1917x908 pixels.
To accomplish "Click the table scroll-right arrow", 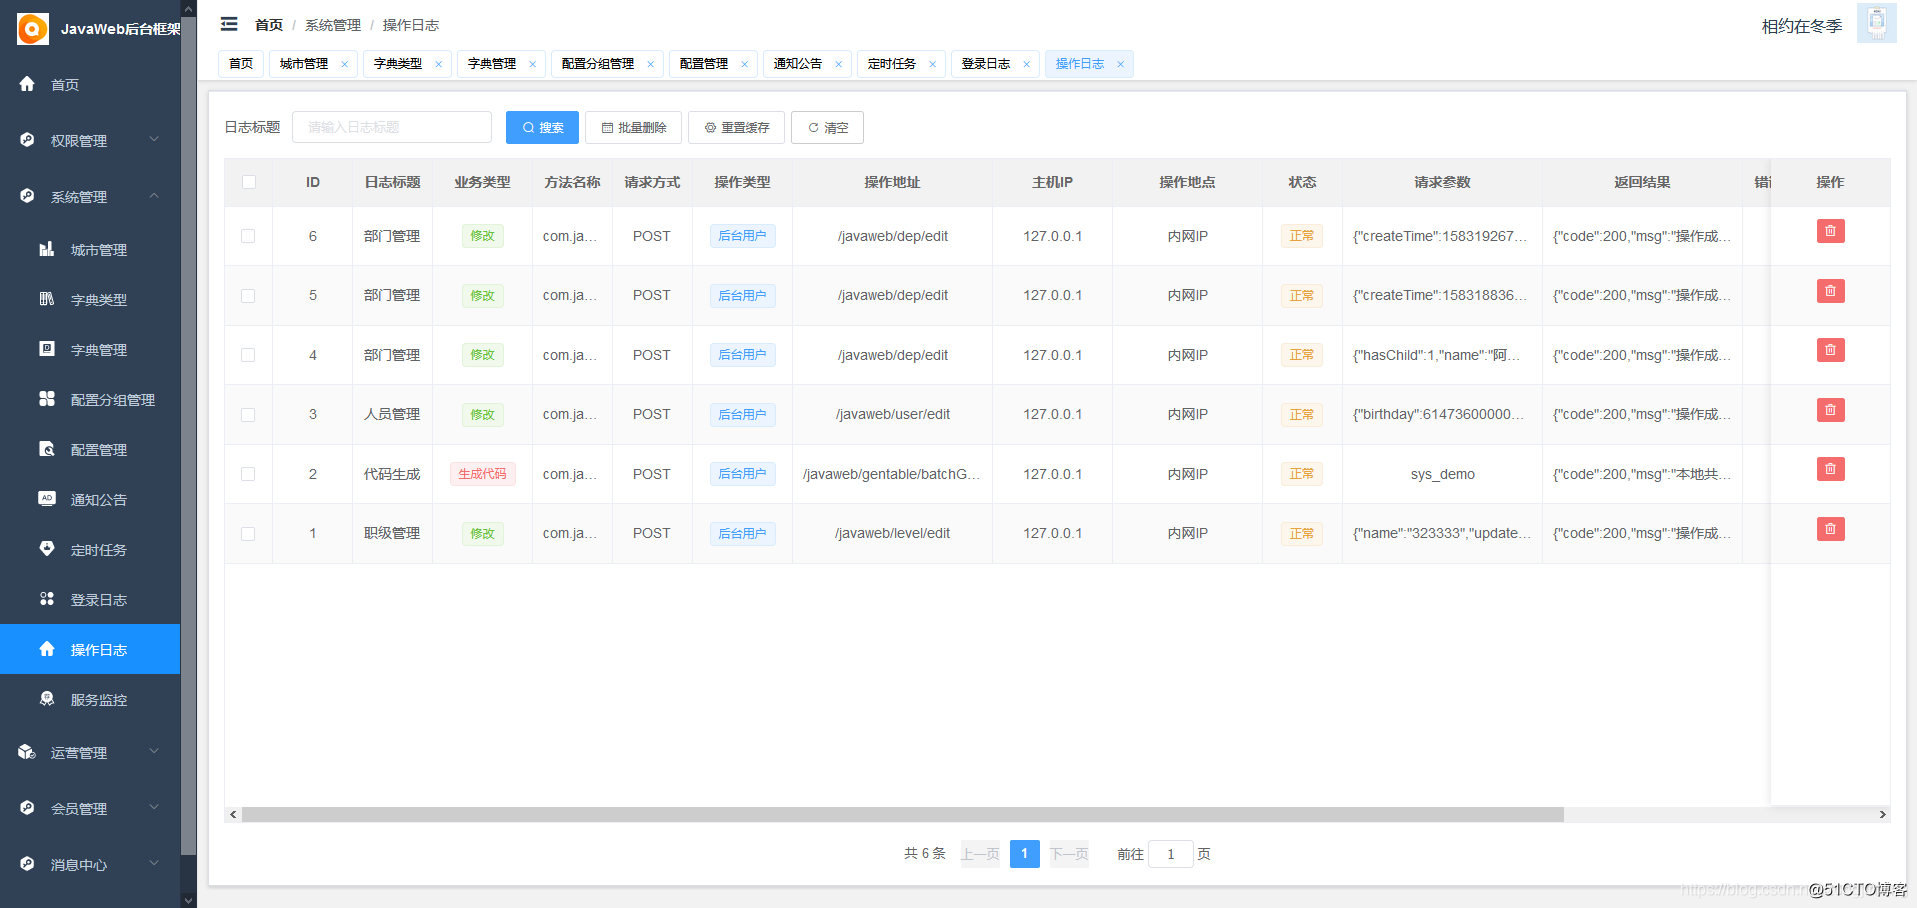I will pyautogui.click(x=1882, y=815).
